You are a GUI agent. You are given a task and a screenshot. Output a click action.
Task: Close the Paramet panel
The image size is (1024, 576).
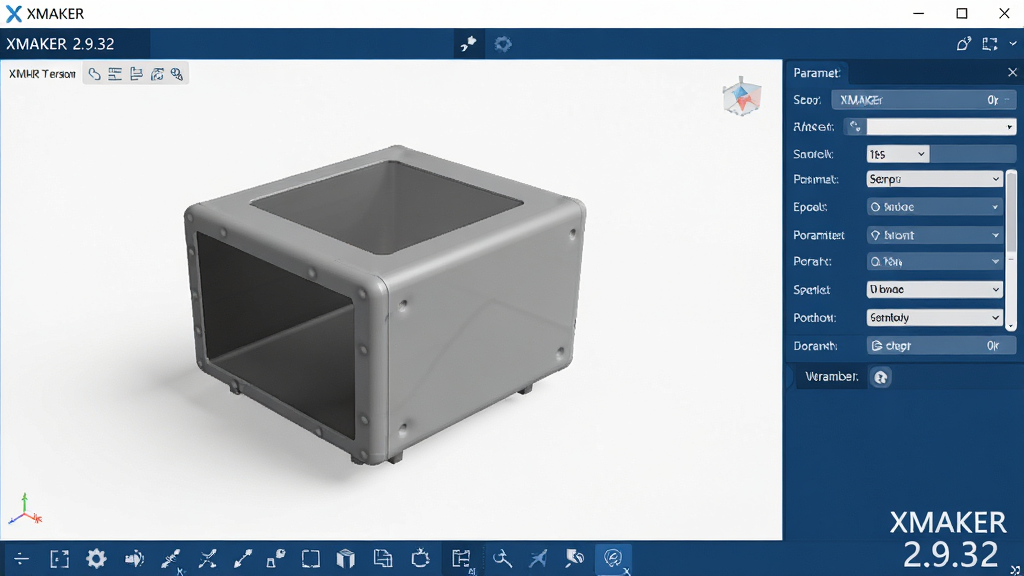[1012, 72]
